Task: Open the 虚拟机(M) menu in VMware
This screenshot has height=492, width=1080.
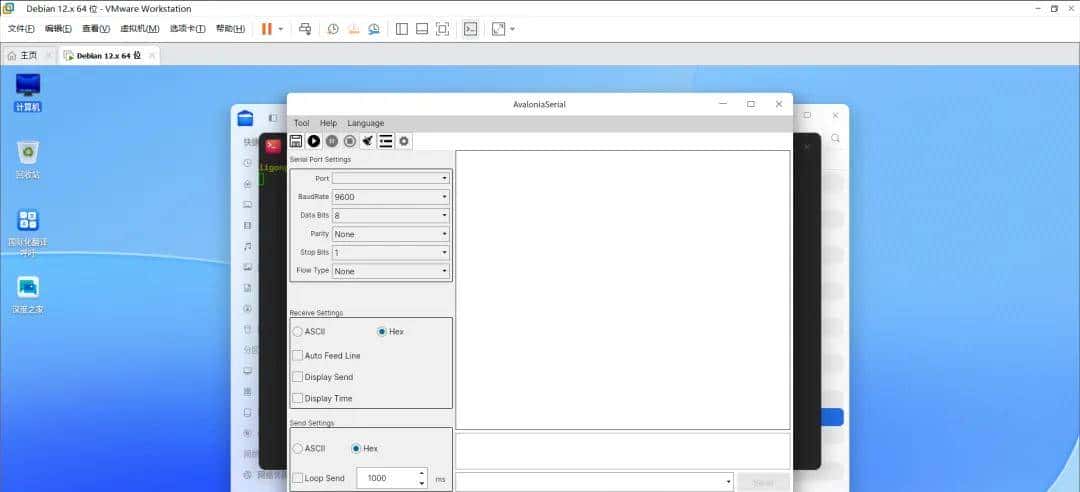Action: (x=140, y=29)
